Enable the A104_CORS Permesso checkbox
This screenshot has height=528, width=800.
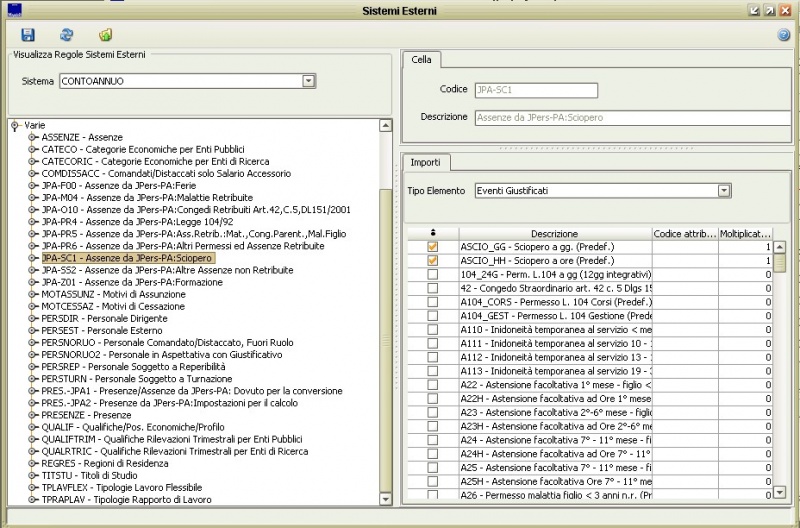click(432, 301)
